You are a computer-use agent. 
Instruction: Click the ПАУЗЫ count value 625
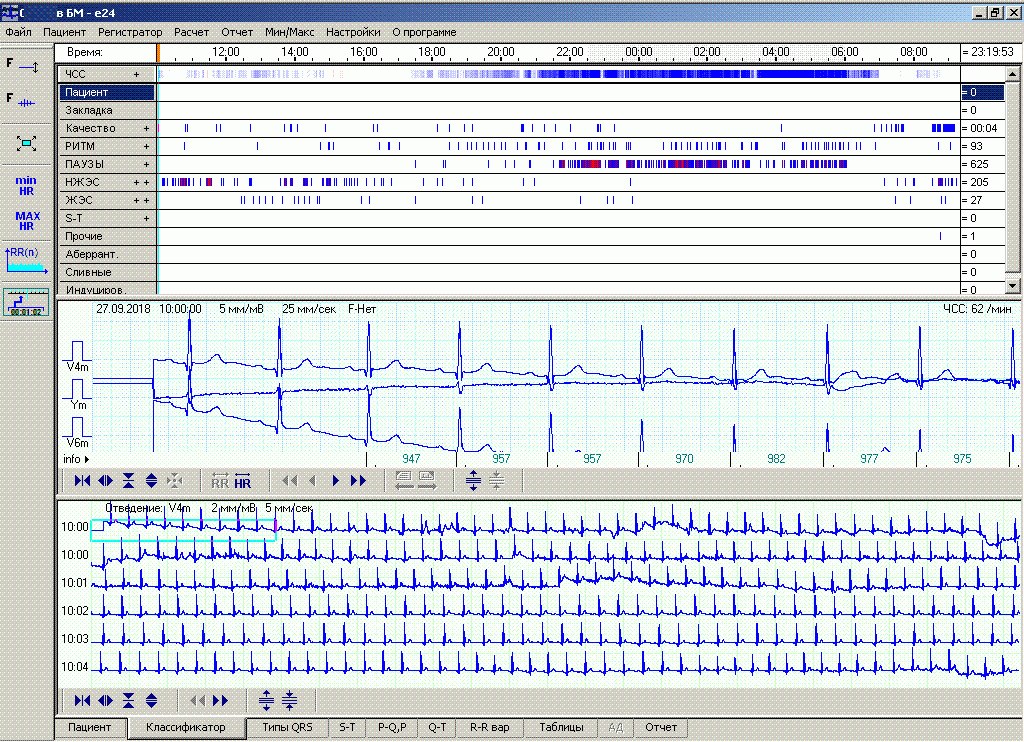pos(978,165)
